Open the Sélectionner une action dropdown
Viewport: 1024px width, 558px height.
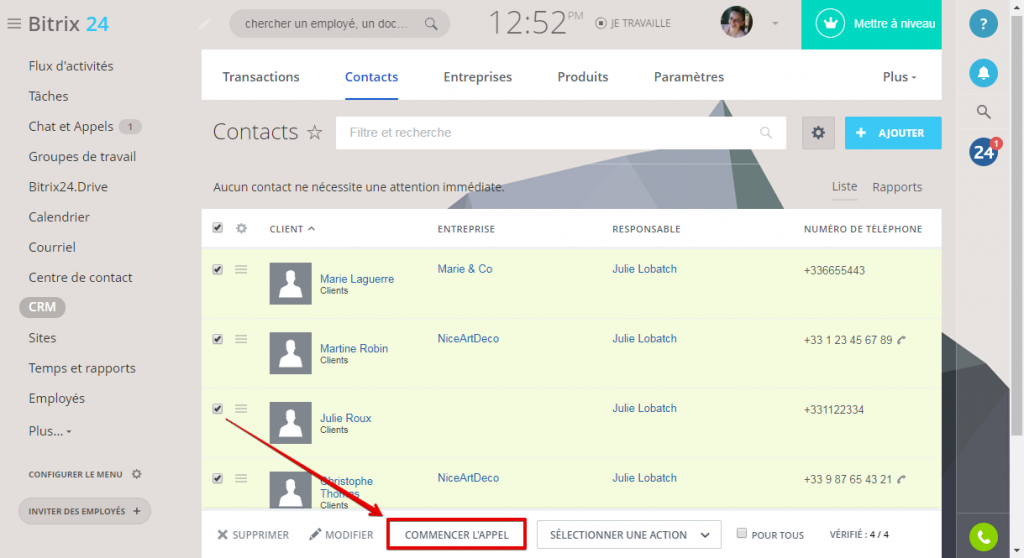(629, 534)
